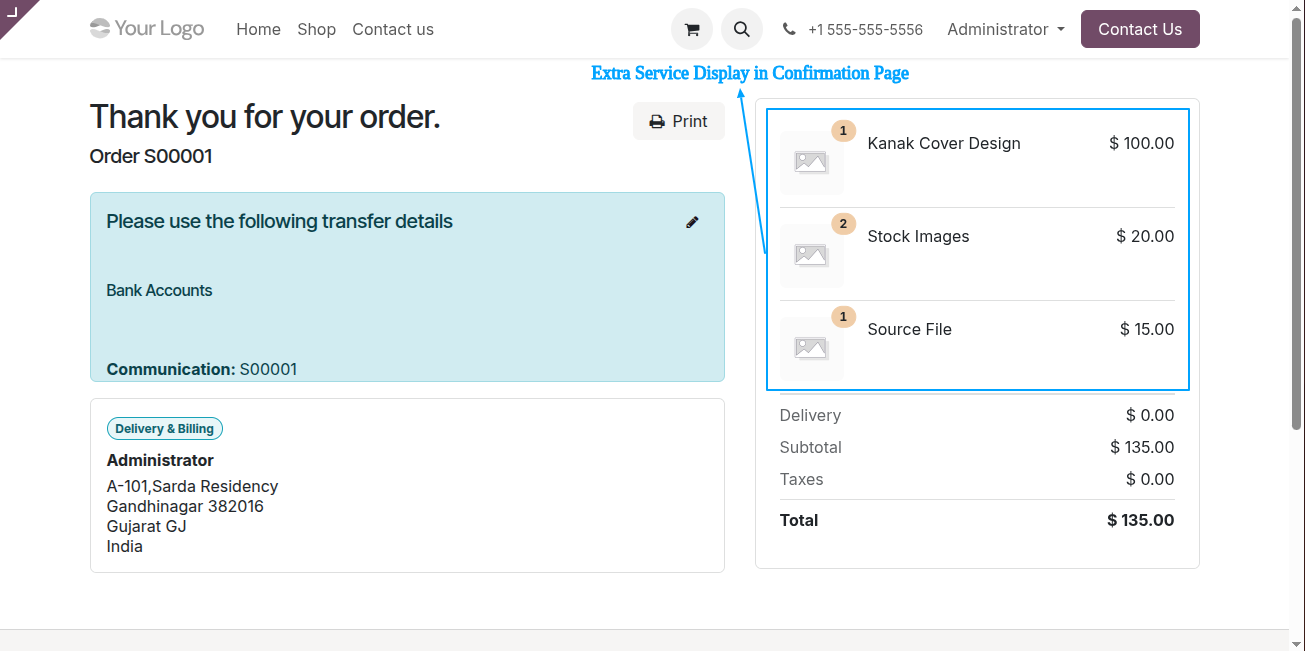Click the bold Total label
1305x651 pixels.
coord(799,520)
